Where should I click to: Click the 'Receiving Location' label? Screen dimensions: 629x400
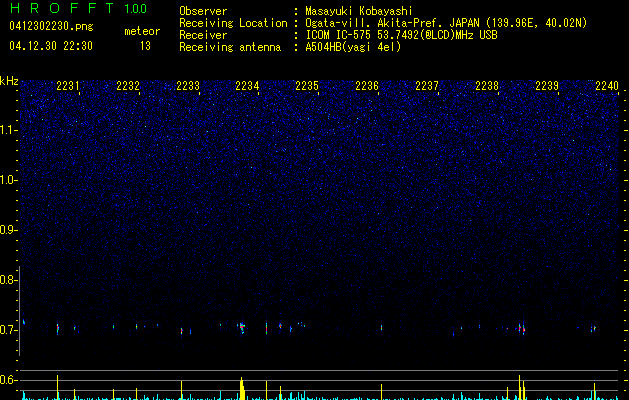click(233, 23)
